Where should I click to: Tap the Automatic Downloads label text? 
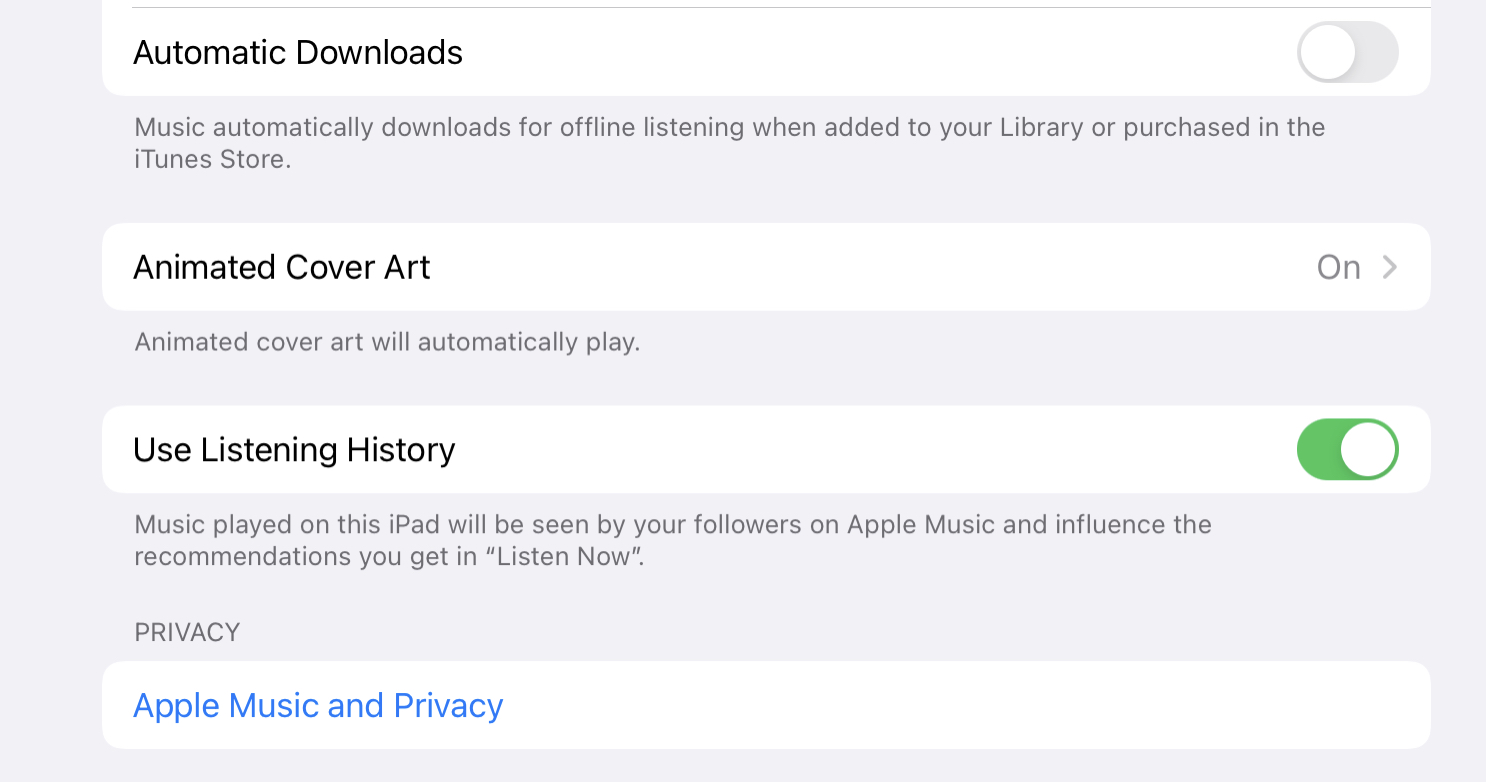(x=298, y=52)
